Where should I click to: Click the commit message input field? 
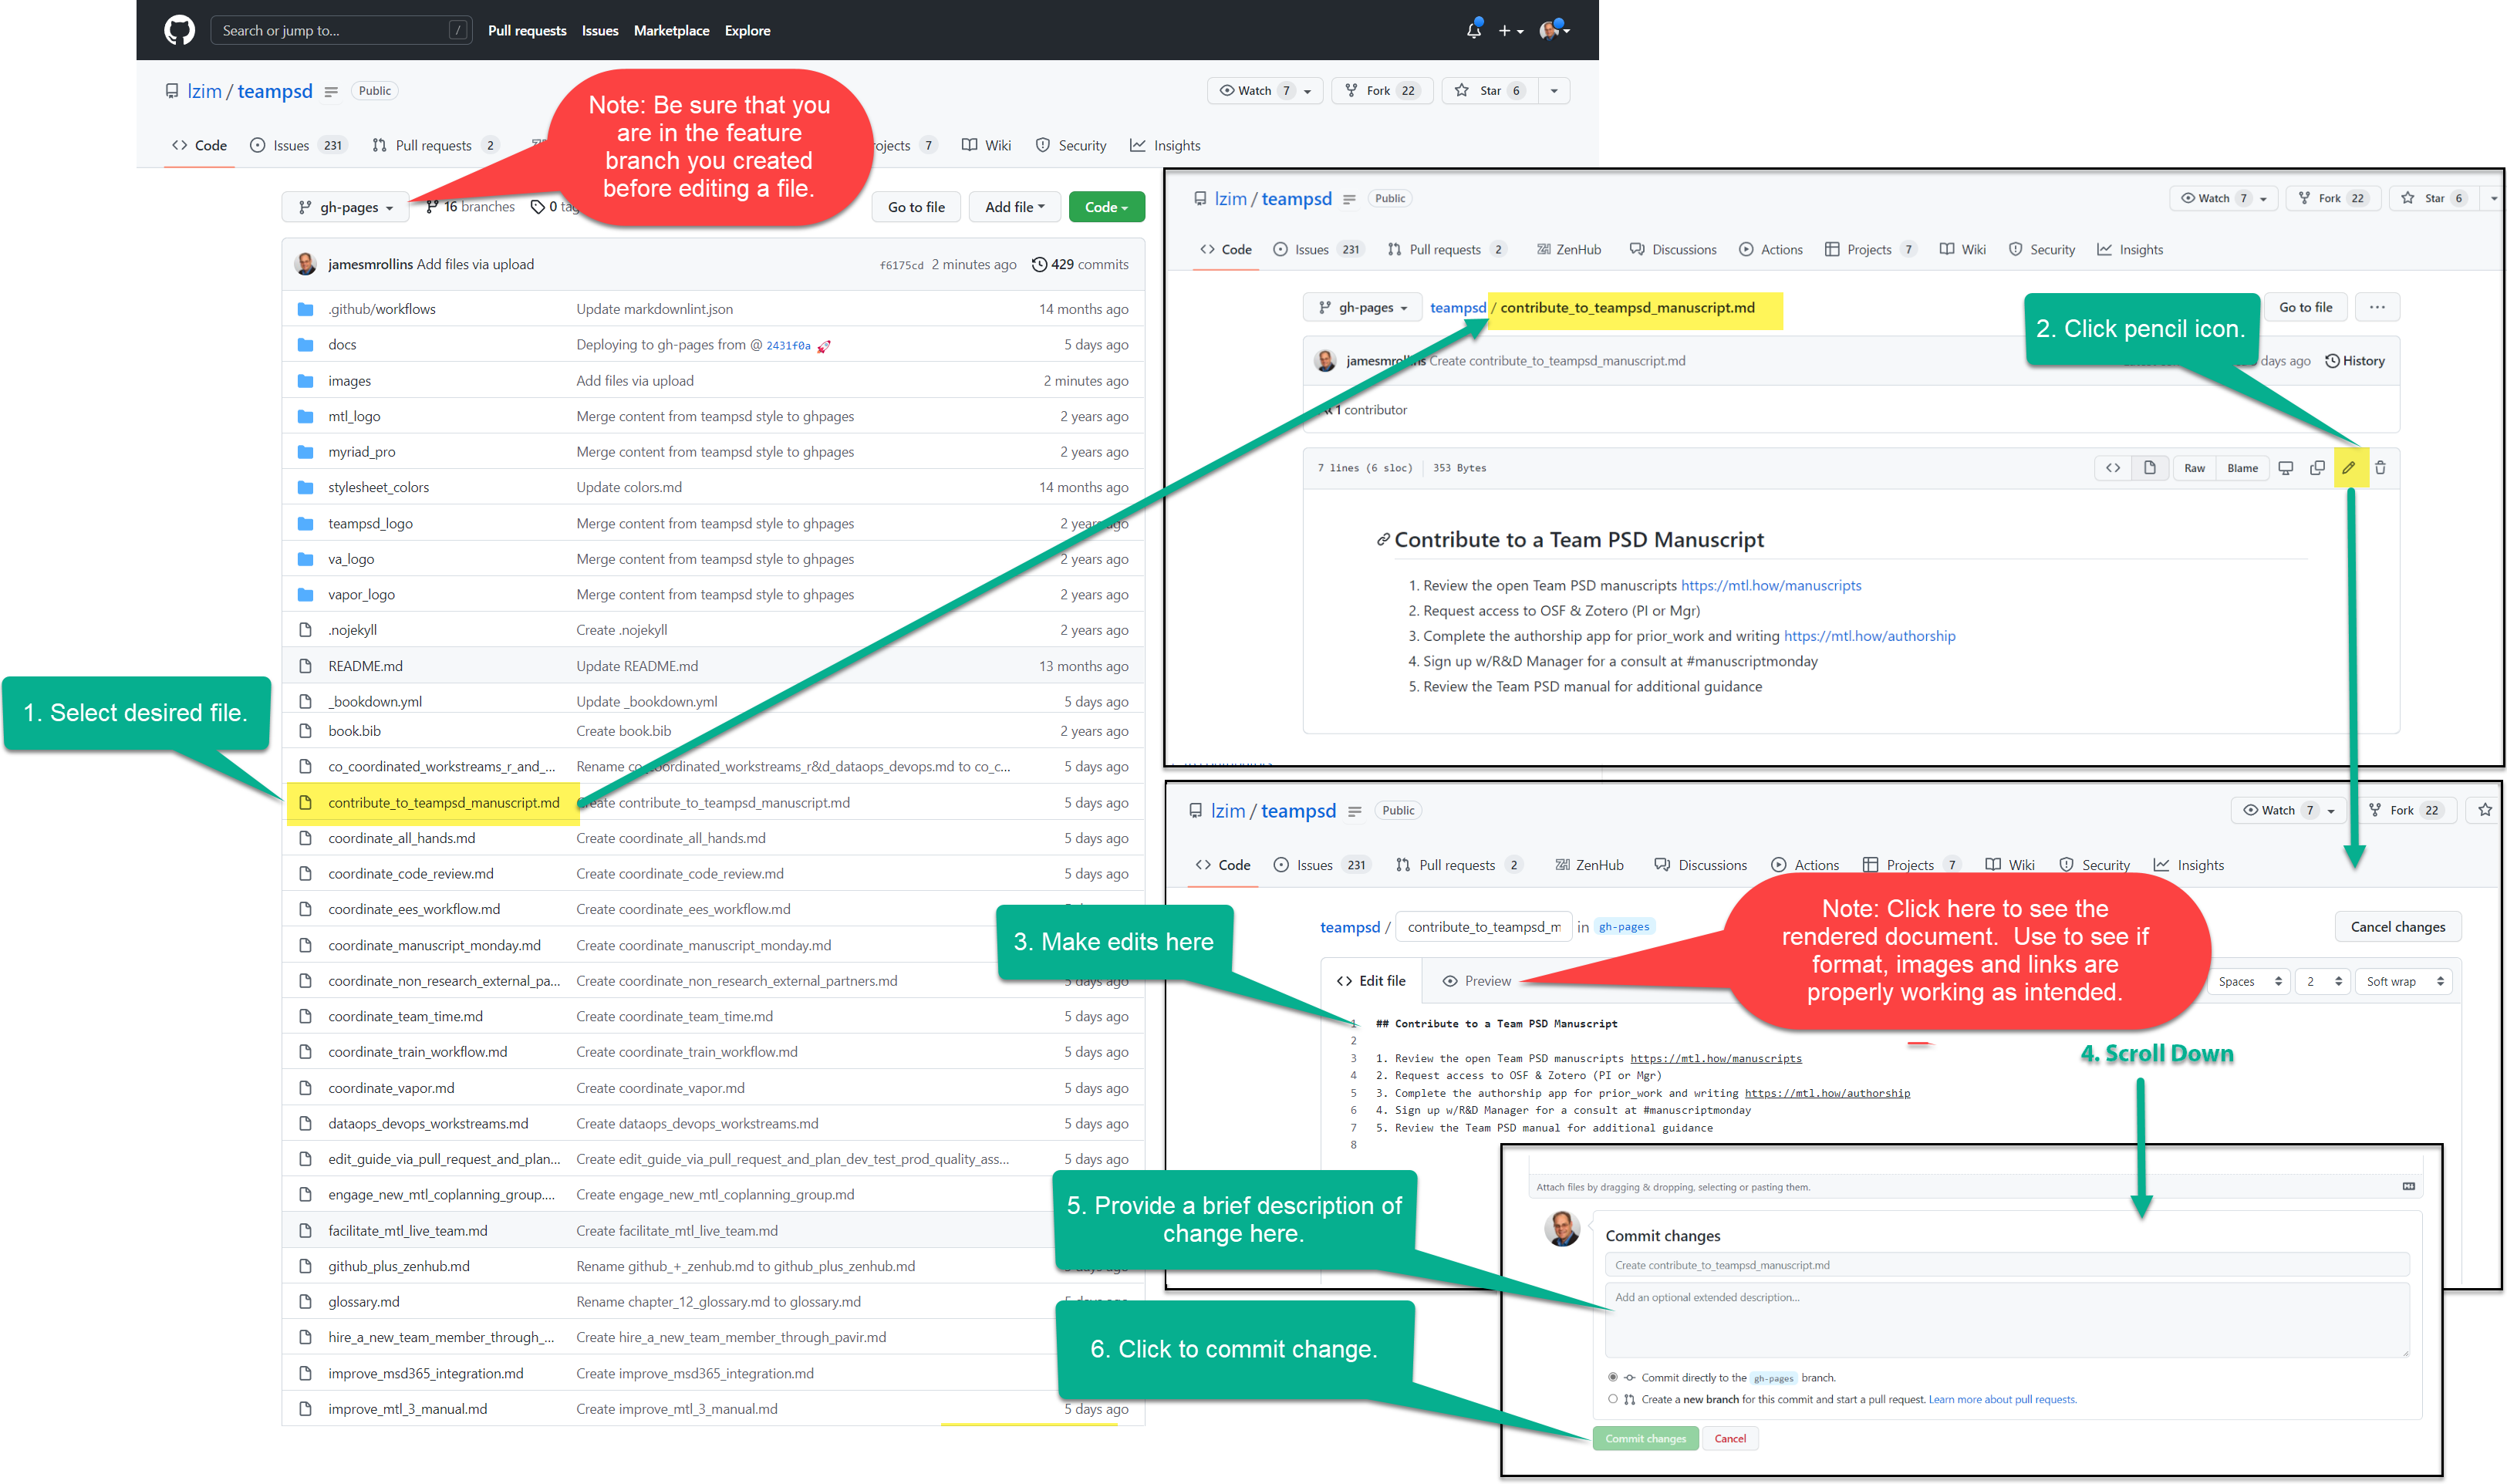(2006, 1265)
